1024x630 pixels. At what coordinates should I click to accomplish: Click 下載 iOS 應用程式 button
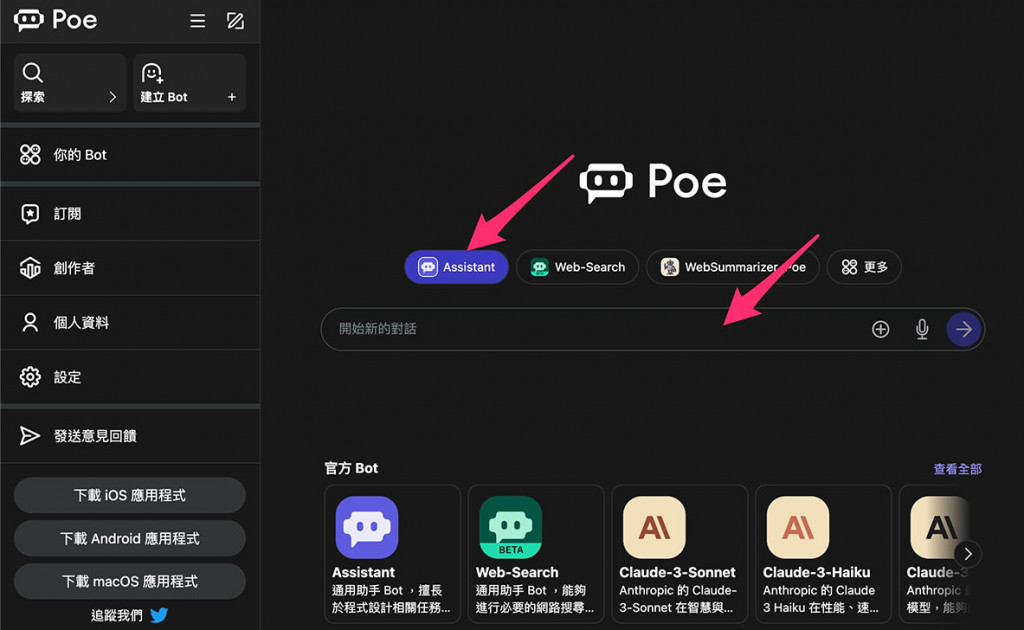click(x=130, y=495)
